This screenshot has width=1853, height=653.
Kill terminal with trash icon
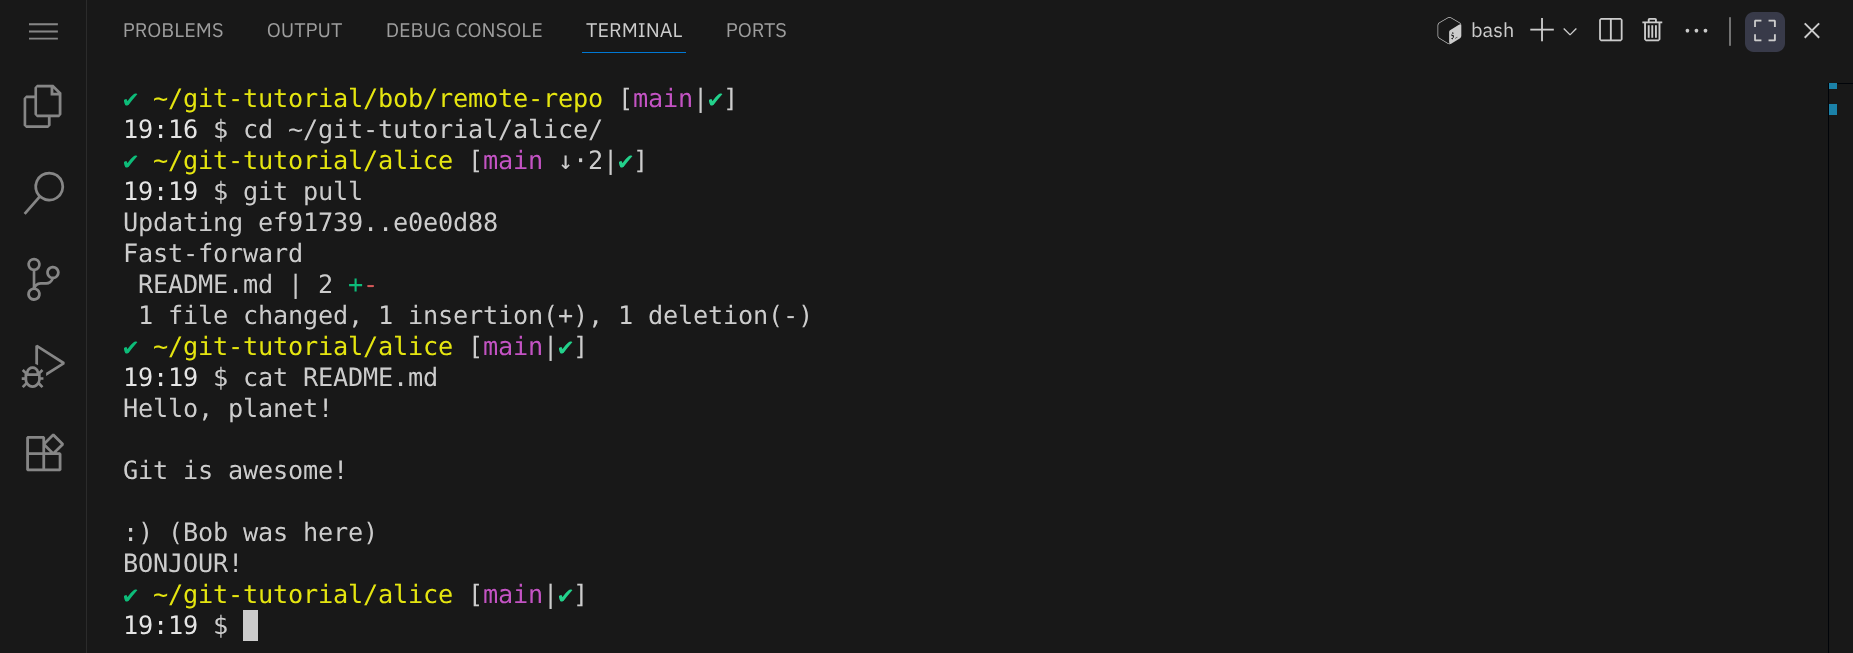click(x=1652, y=30)
